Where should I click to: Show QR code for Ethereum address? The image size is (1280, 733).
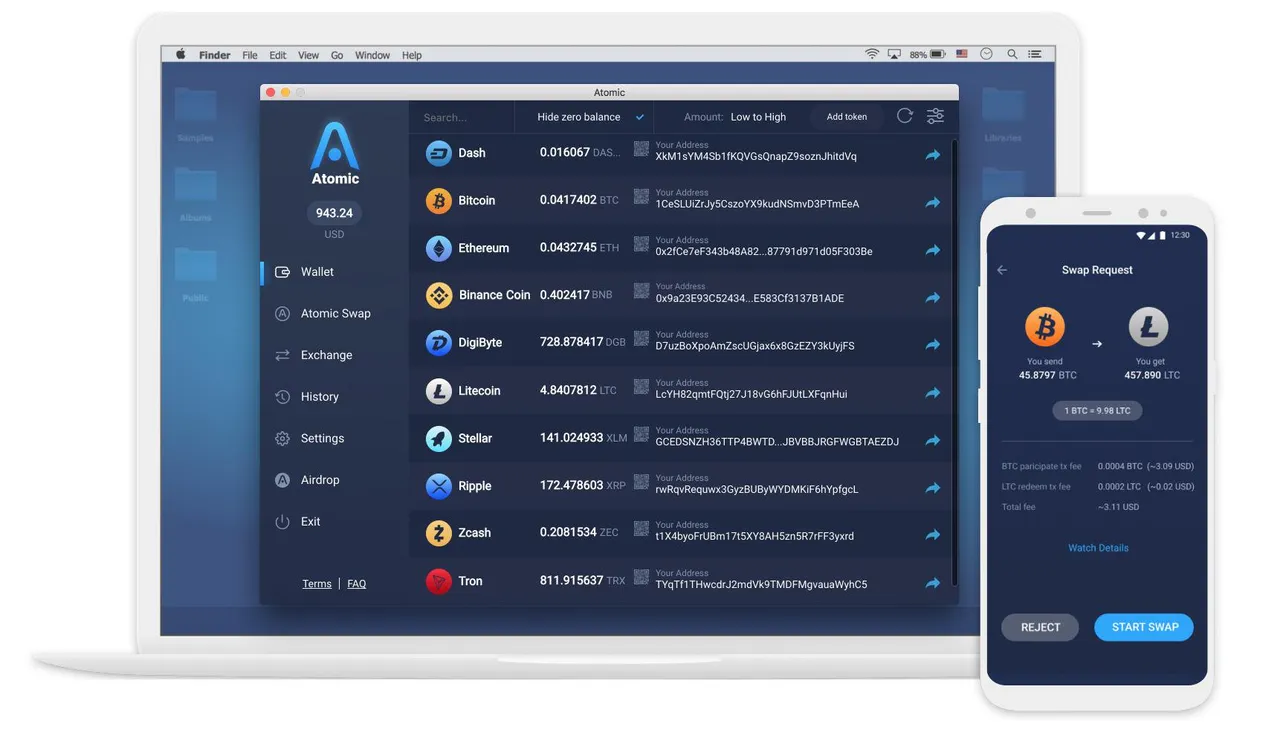tap(642, 244)
